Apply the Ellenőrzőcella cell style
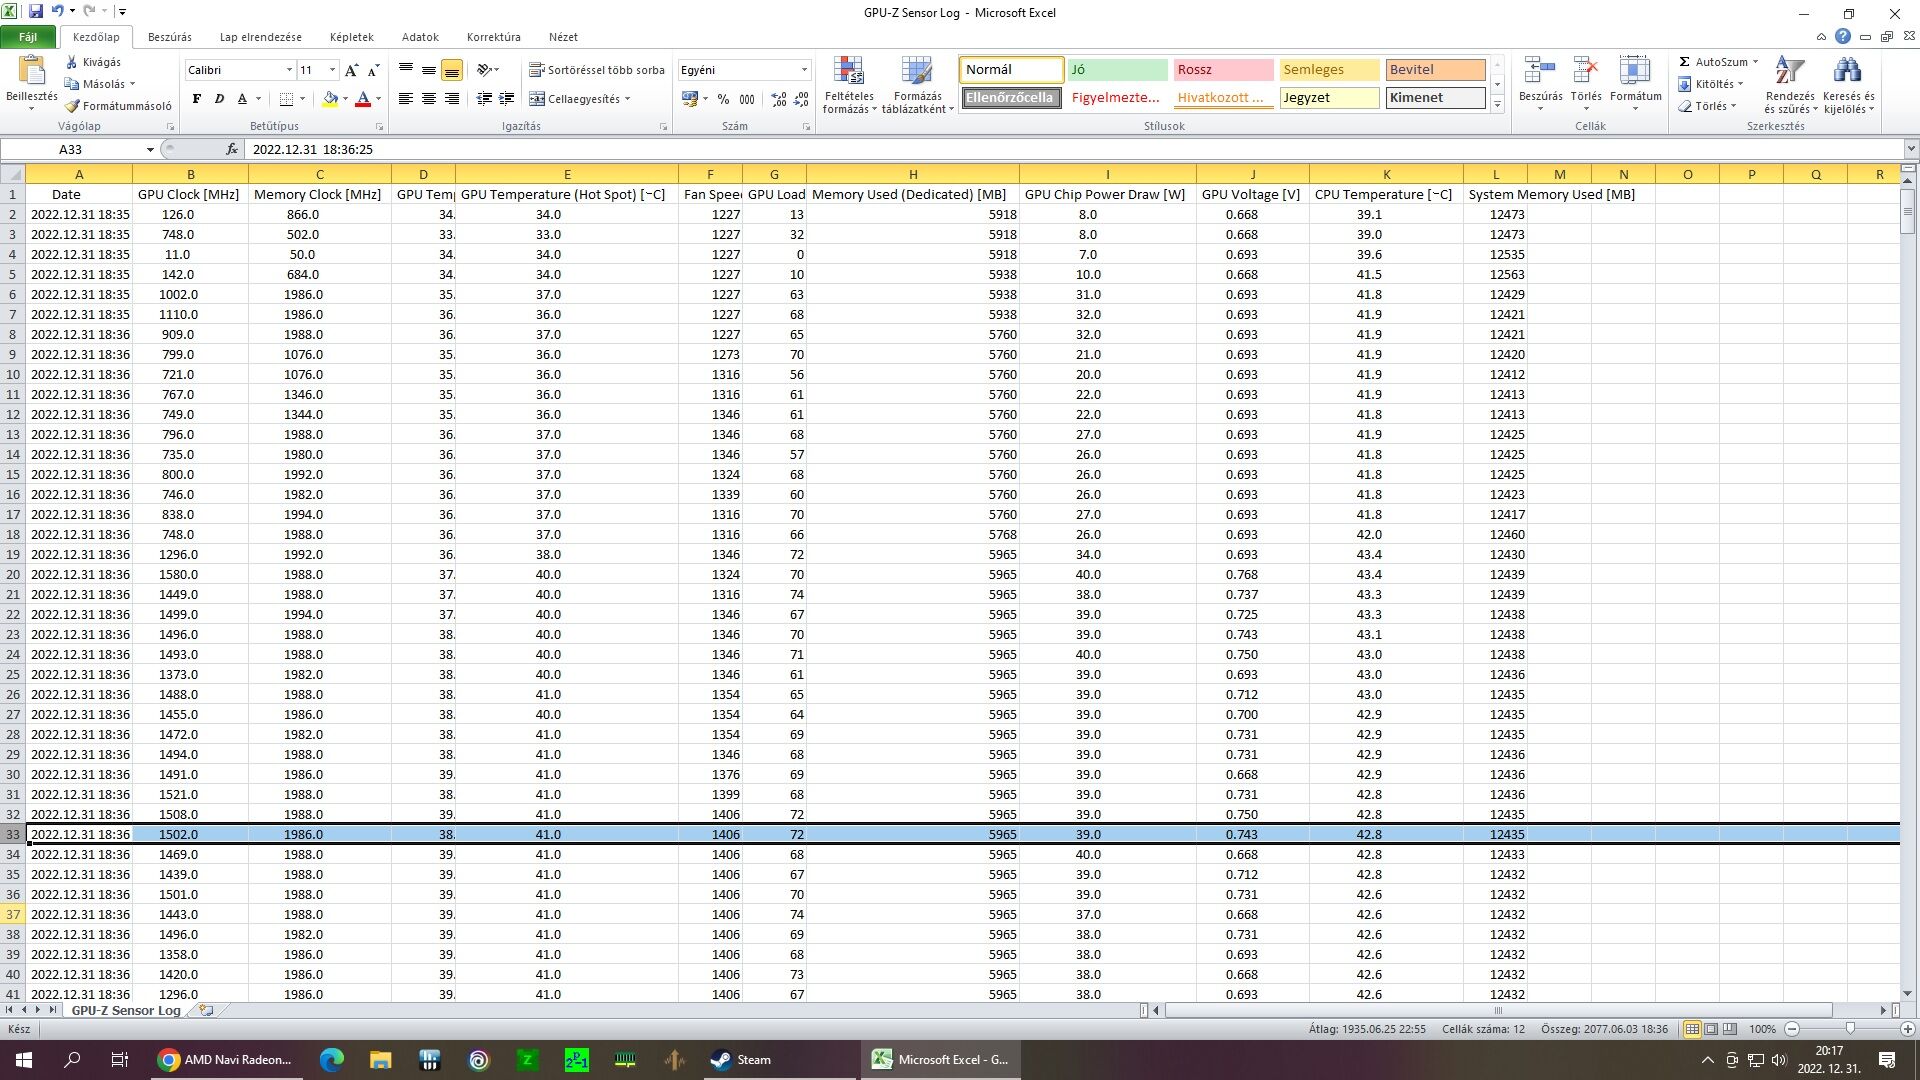1920x1080 pixels. 1011,98
